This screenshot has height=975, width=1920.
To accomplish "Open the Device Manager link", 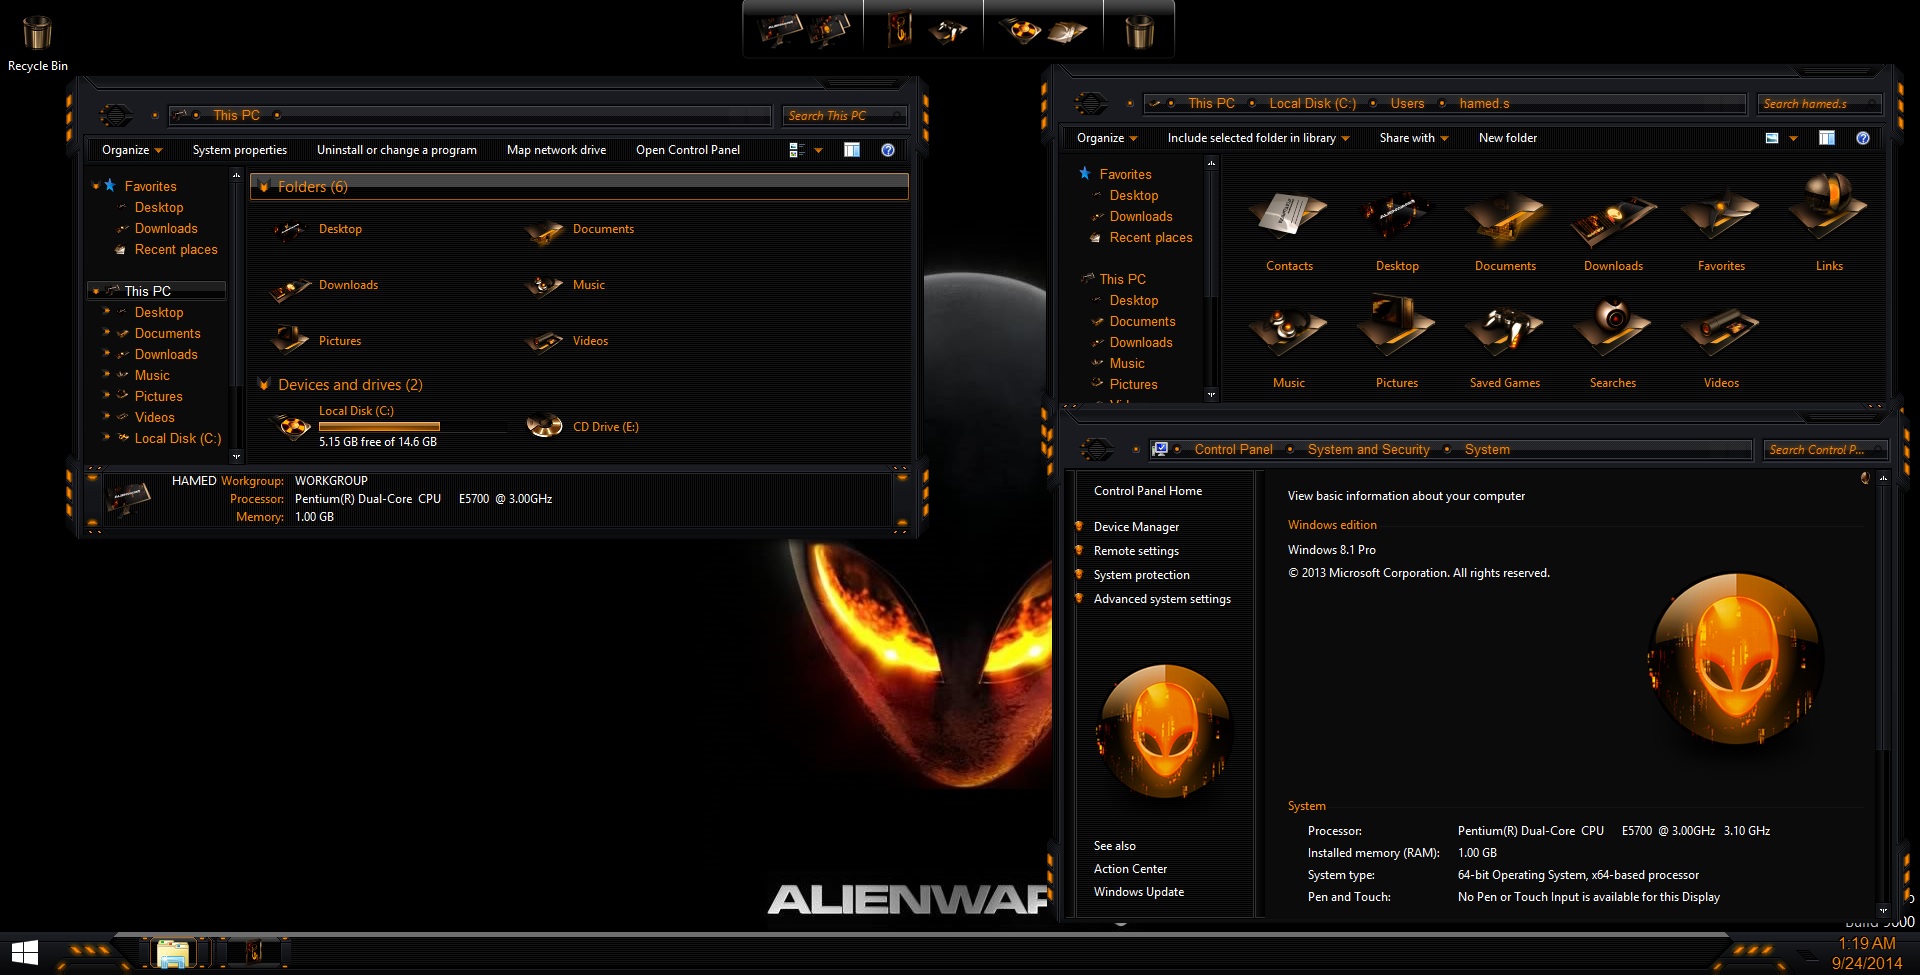I will coord(1136,527).
